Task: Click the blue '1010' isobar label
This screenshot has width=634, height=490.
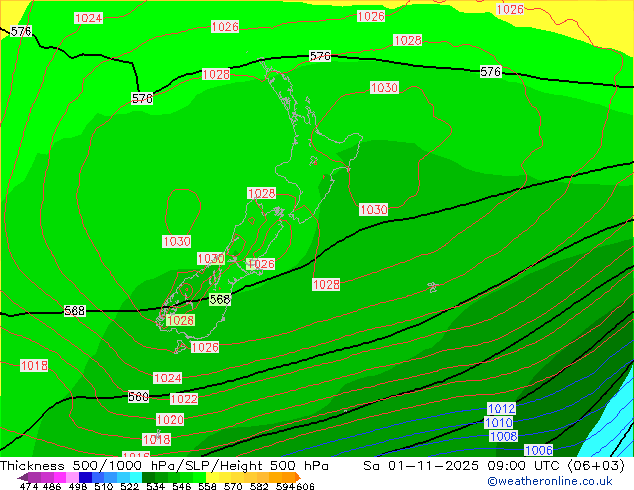Action: 499,422
